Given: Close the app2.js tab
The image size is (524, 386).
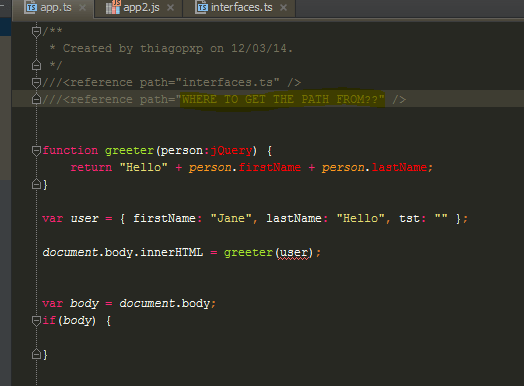Looking at the screenshot, I should click(x=170, y=8).
